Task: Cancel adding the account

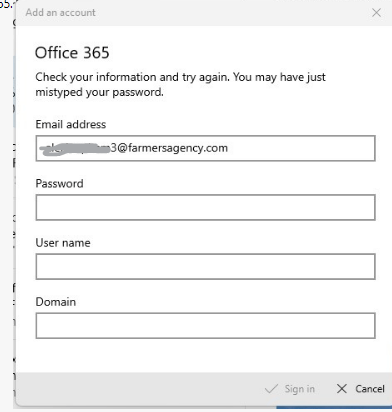Action: 360,389
